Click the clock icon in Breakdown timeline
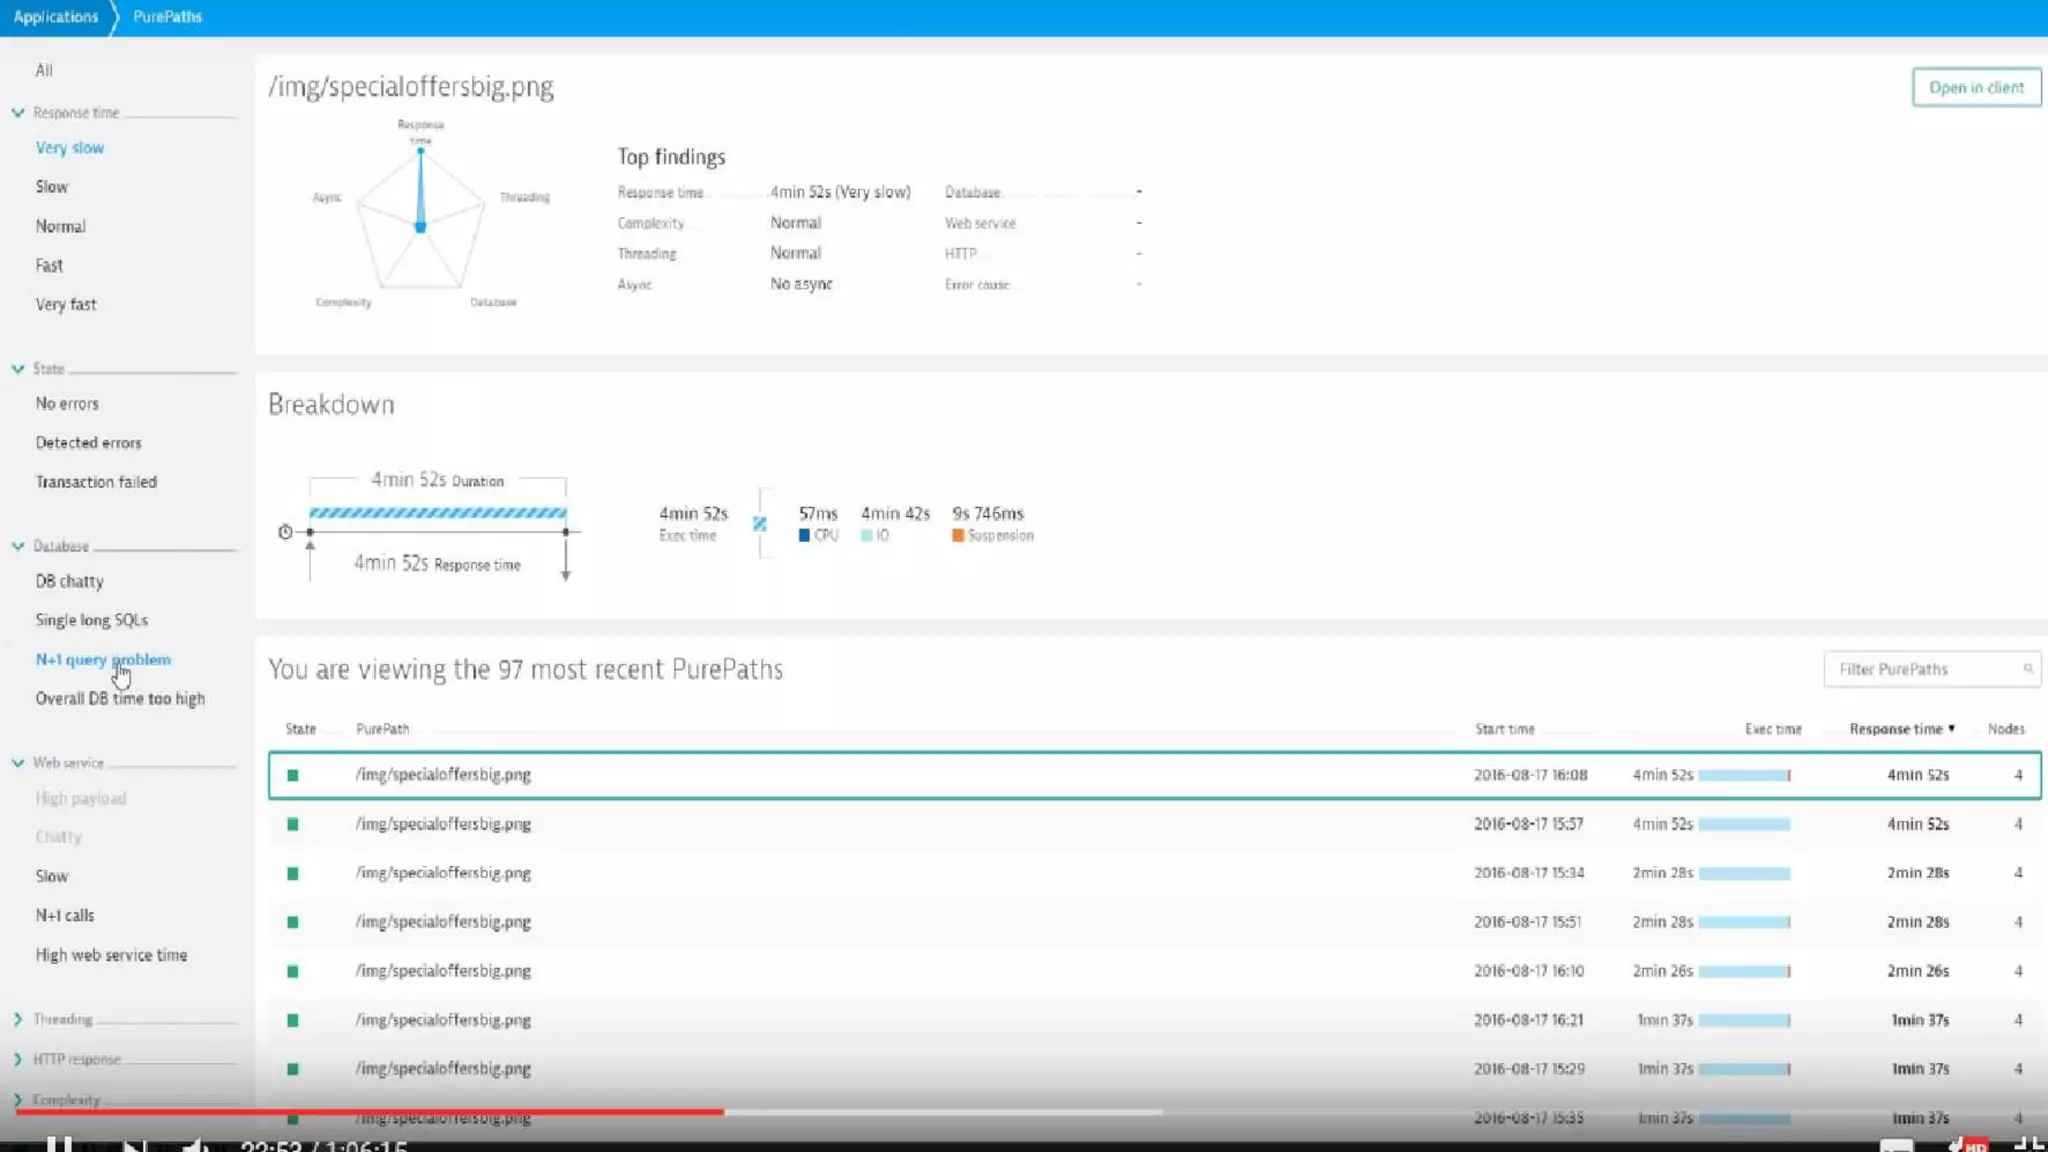Viewport: 2048px width, 1152px height. pyautogui.click(x=285, y=532)
